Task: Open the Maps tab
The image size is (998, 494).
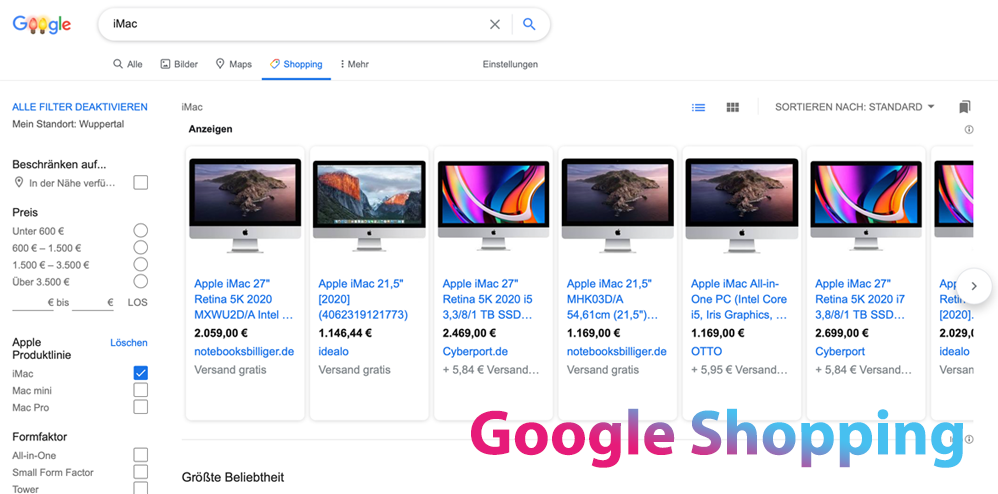Action: [x=234, y=64]
